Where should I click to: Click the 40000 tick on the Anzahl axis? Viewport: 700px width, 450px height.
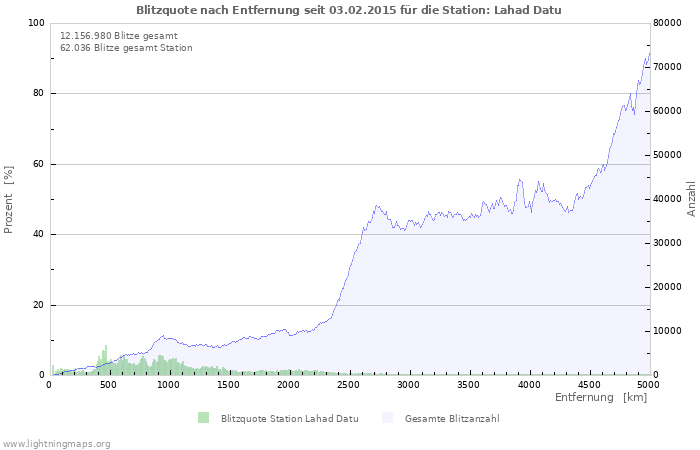click(x=670, y=199)
